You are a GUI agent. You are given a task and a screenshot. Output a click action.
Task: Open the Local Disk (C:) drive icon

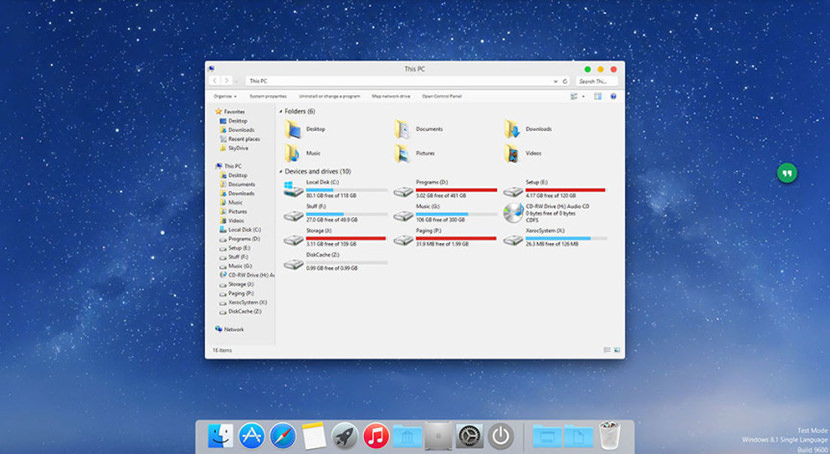(294, 187)
